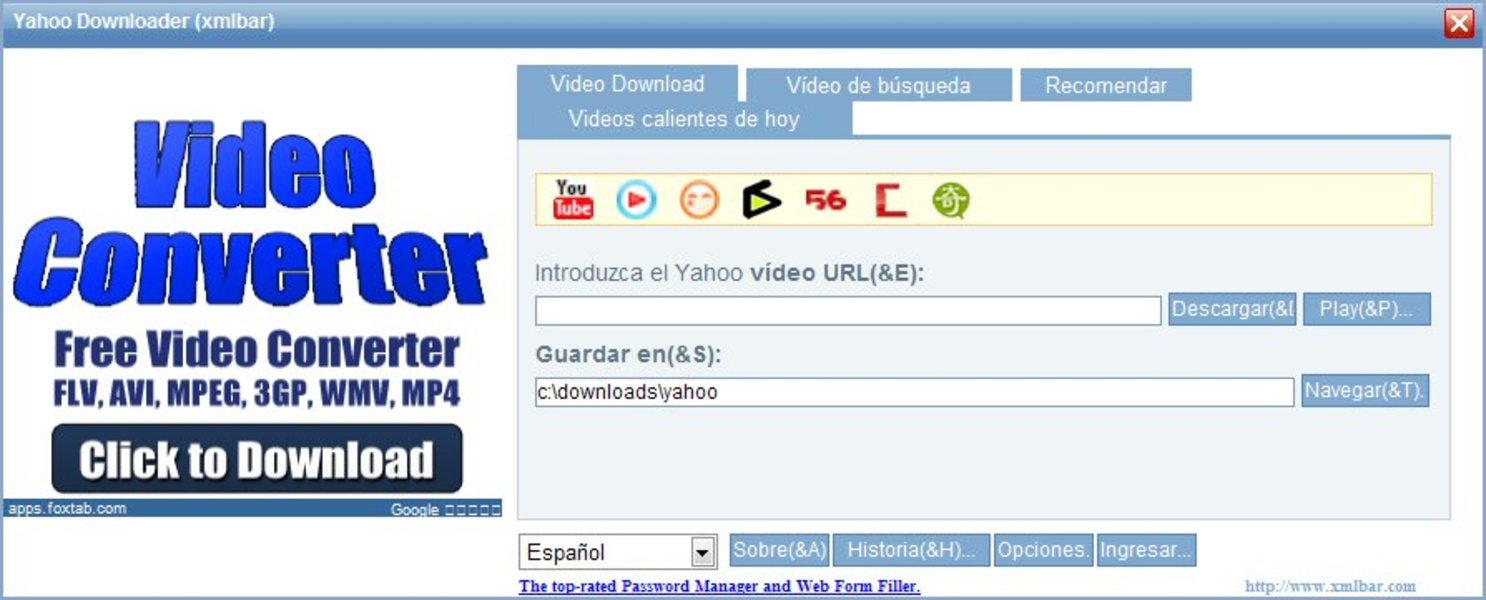Select the red L-shaped site icon
The width and height of the screenshot is (1486, 600).
point(889,200)
